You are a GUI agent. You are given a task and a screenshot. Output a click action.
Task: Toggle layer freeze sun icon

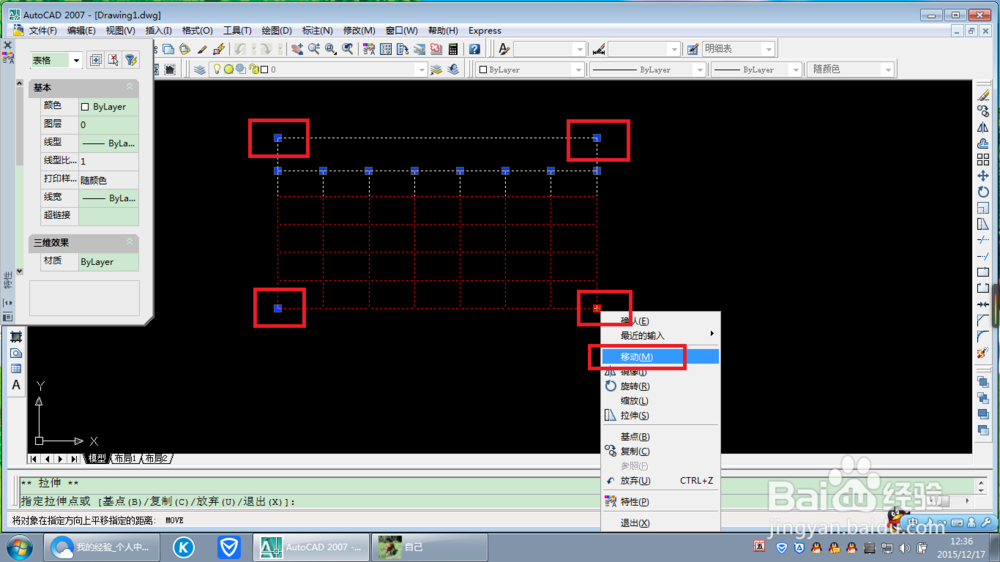pos(228,69)
